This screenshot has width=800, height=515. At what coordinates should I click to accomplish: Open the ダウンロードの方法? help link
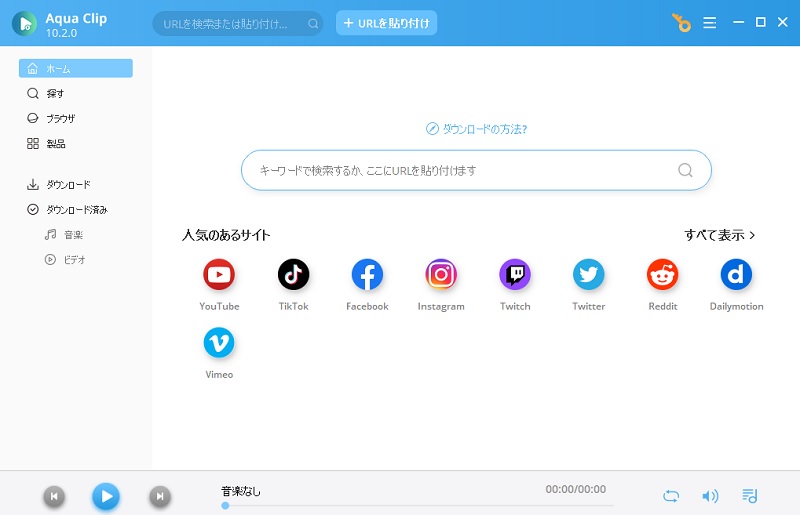tap(476, 129)
